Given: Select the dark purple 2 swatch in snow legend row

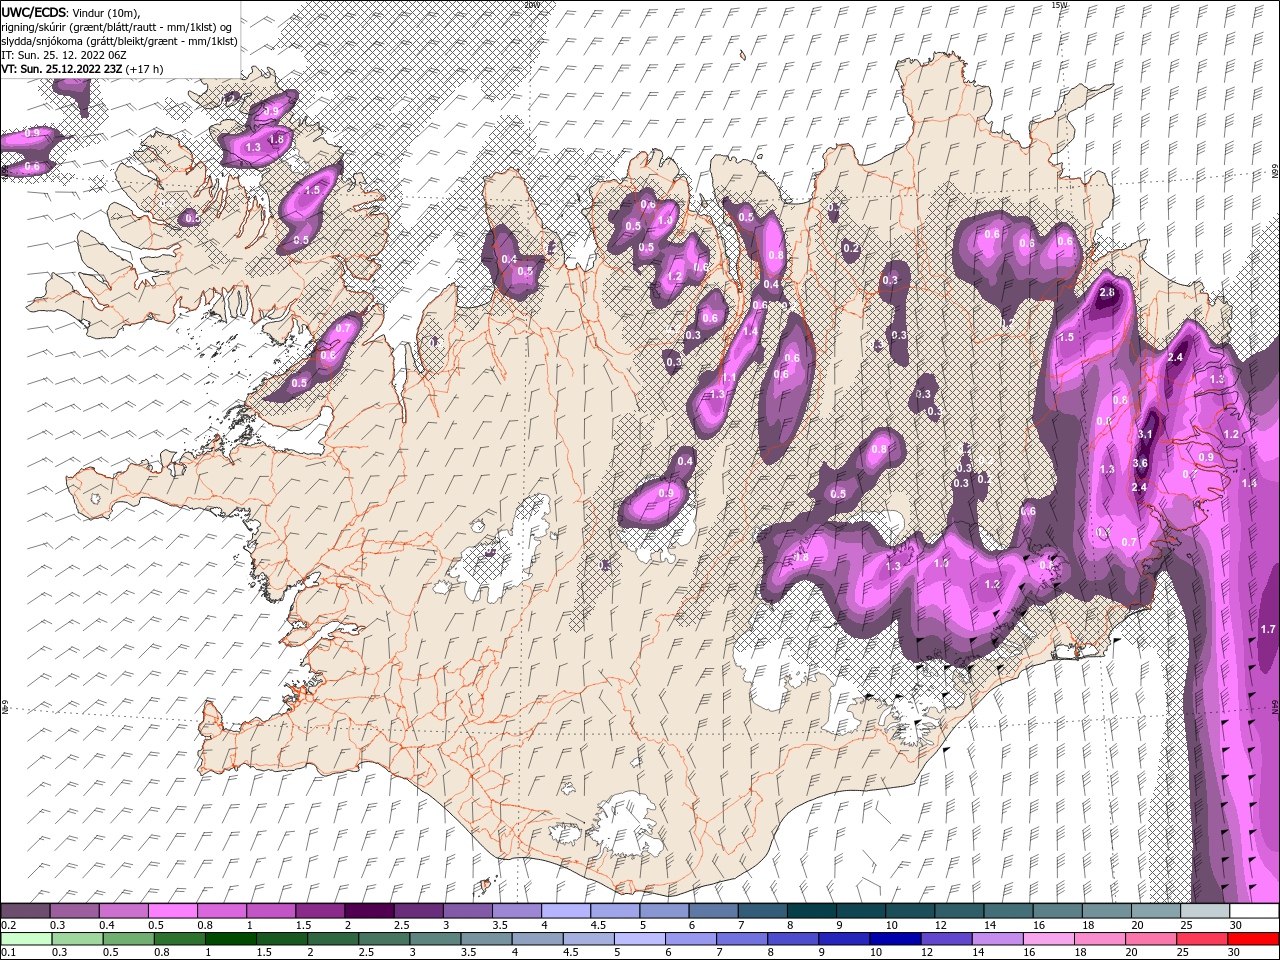Looking at the screenshot, I should click(x=369, y=910).
